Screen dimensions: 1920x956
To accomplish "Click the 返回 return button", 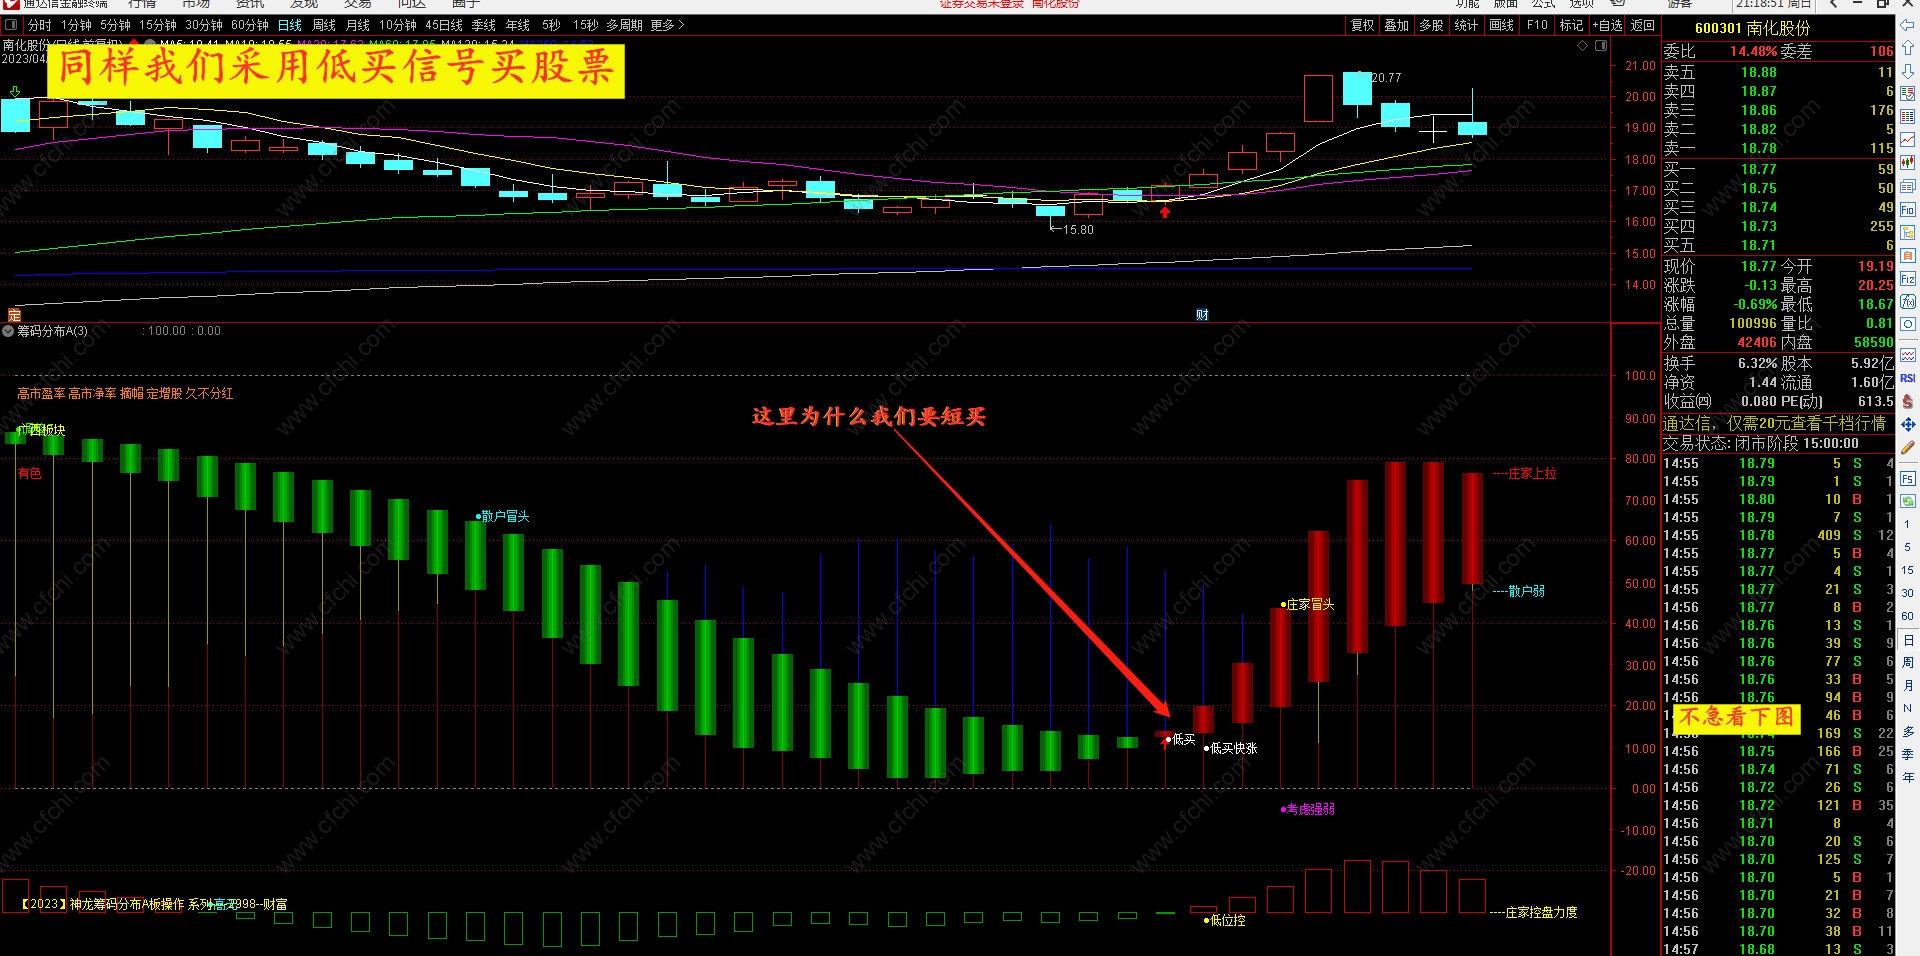I will [x=1642, y=25].
